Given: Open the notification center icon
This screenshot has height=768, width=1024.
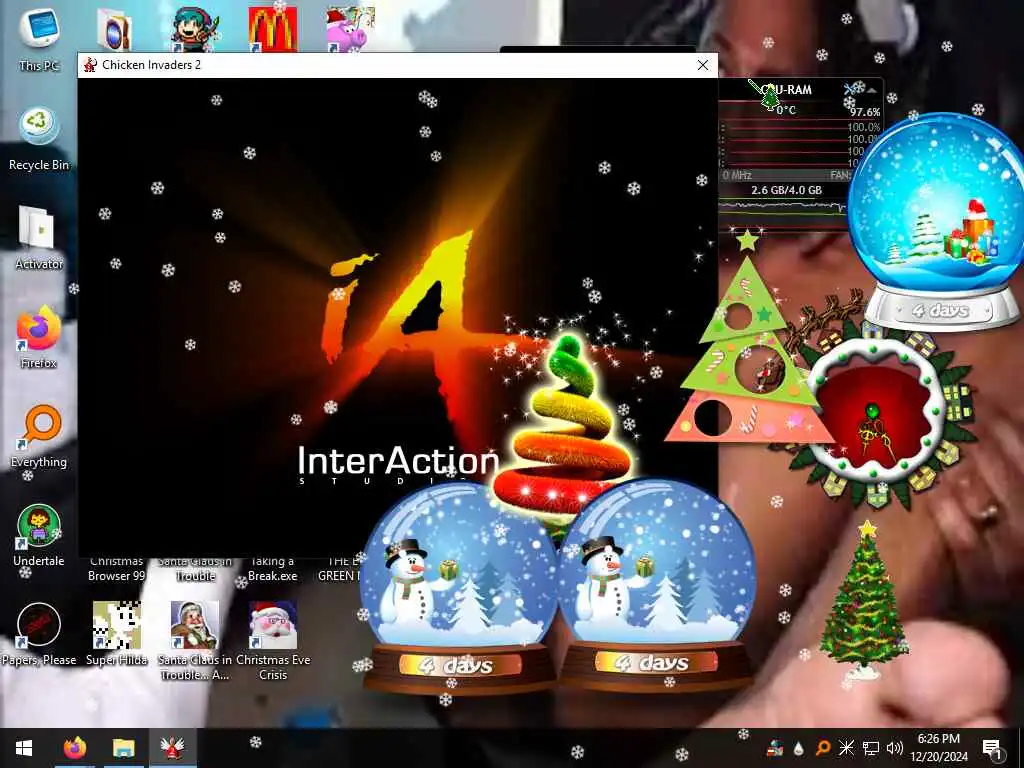Looking at the screenshot, I should tap(992, 748).
